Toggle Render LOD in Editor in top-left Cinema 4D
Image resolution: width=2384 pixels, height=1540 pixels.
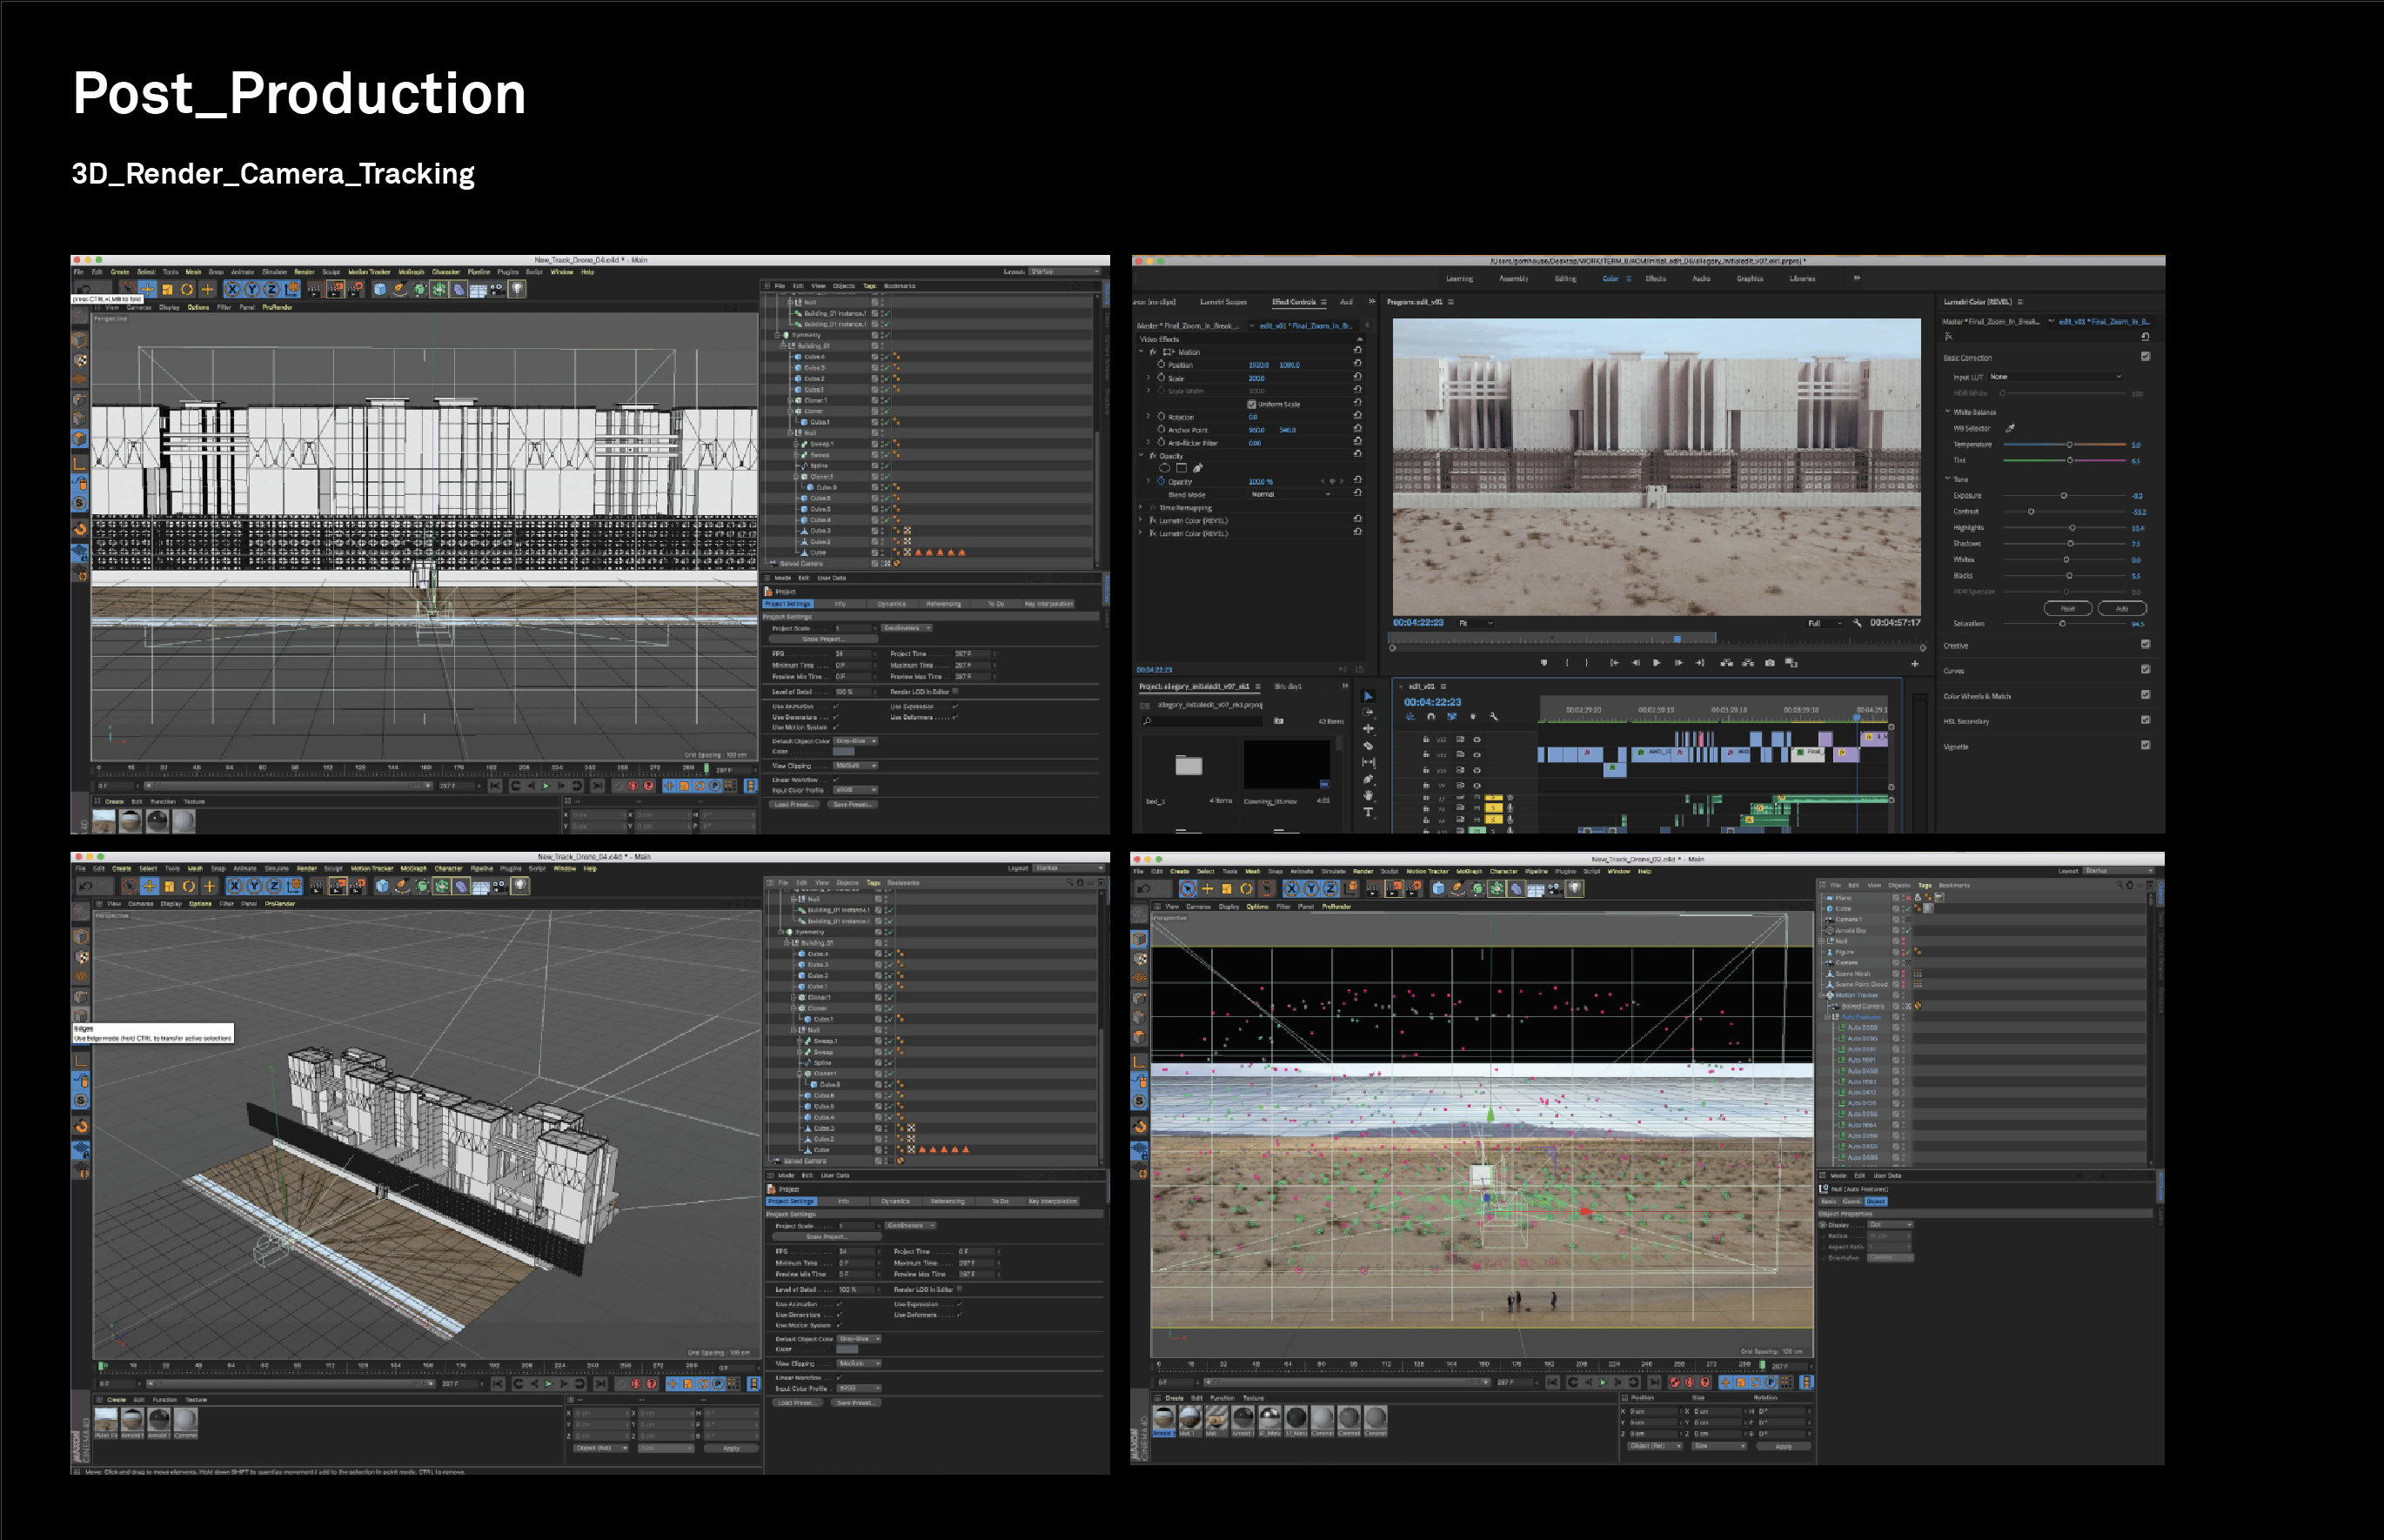[x=955, y=691]
